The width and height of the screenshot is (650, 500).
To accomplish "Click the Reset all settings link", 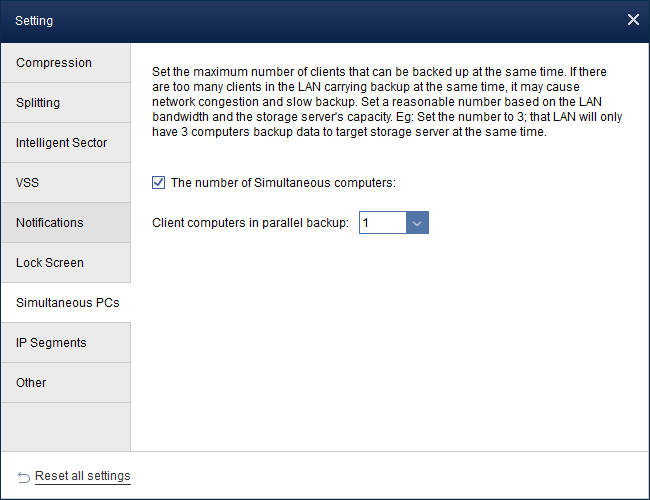I will pyautogui.click(x=82, y=476).
